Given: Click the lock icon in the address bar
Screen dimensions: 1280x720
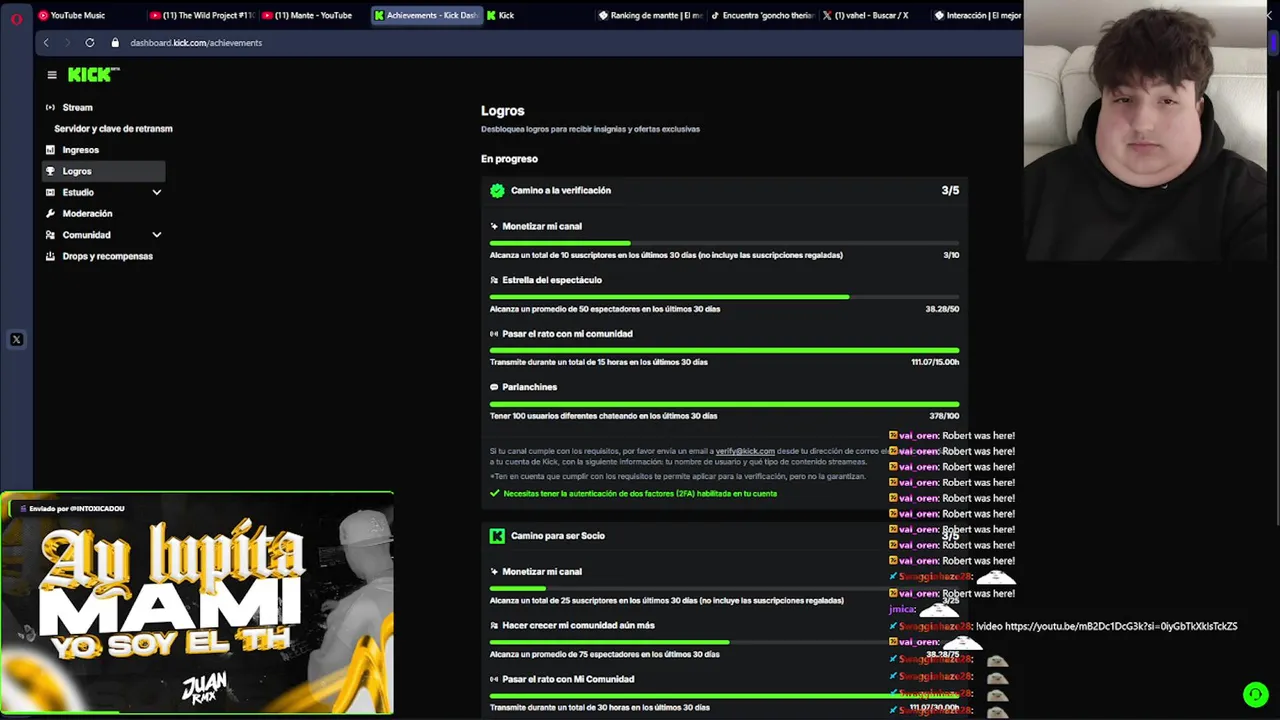Looking at the screenshot, I should 115,43.
